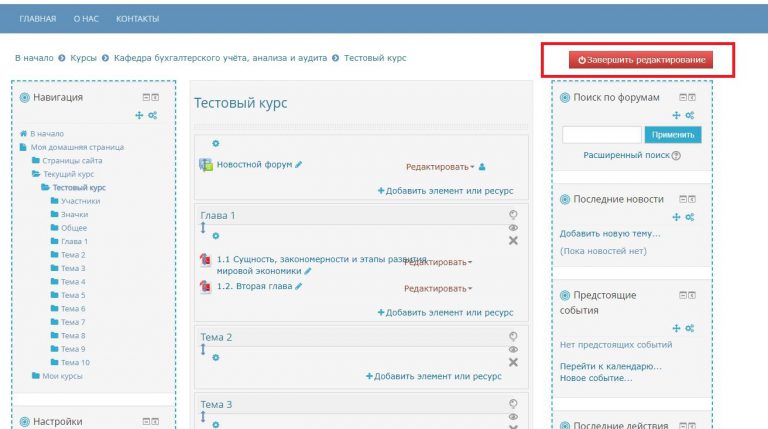Click the gear icon in Навигация block

[x=153, y=116]
